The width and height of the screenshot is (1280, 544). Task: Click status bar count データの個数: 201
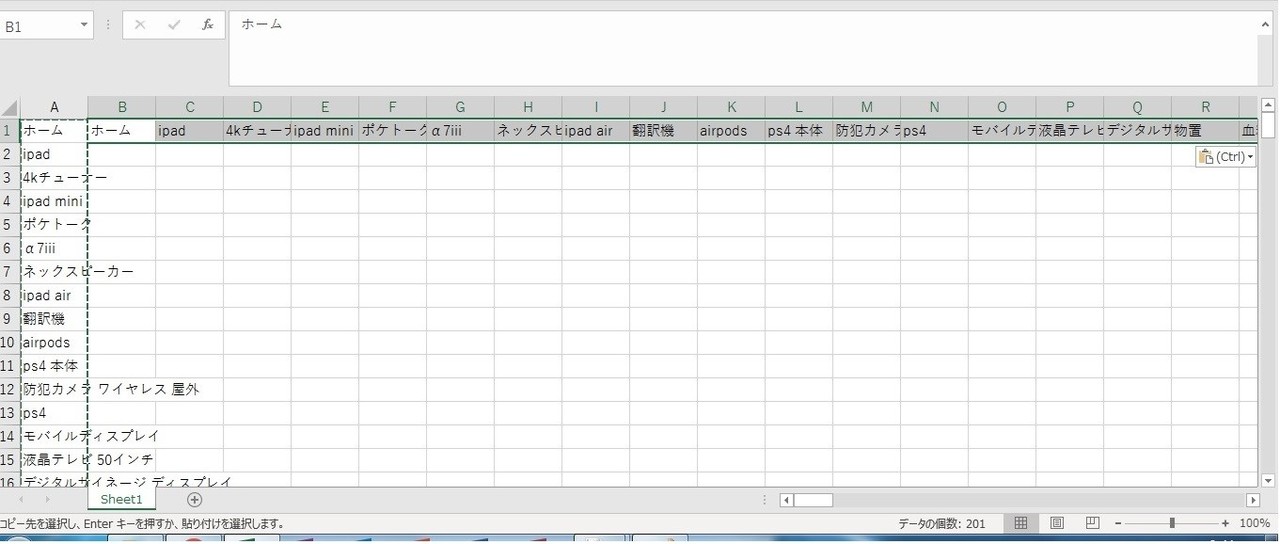pos(941,523)
